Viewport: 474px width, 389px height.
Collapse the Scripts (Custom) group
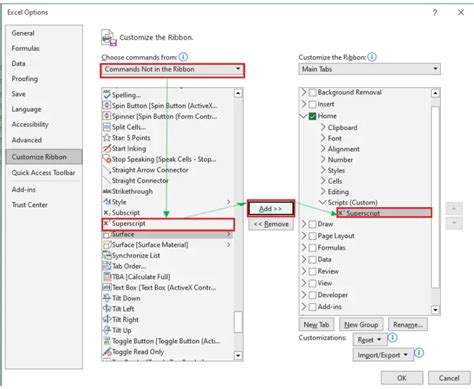322,202
